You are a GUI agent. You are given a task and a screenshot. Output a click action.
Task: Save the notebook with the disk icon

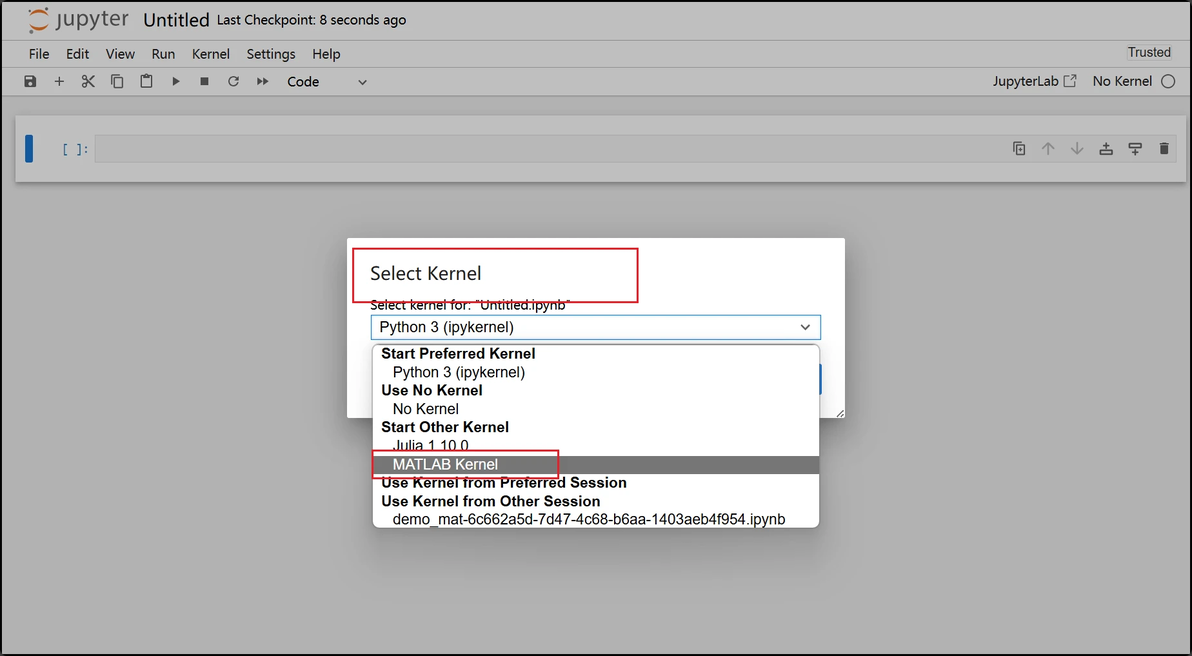pyautogui.click(x=30, y=82)
